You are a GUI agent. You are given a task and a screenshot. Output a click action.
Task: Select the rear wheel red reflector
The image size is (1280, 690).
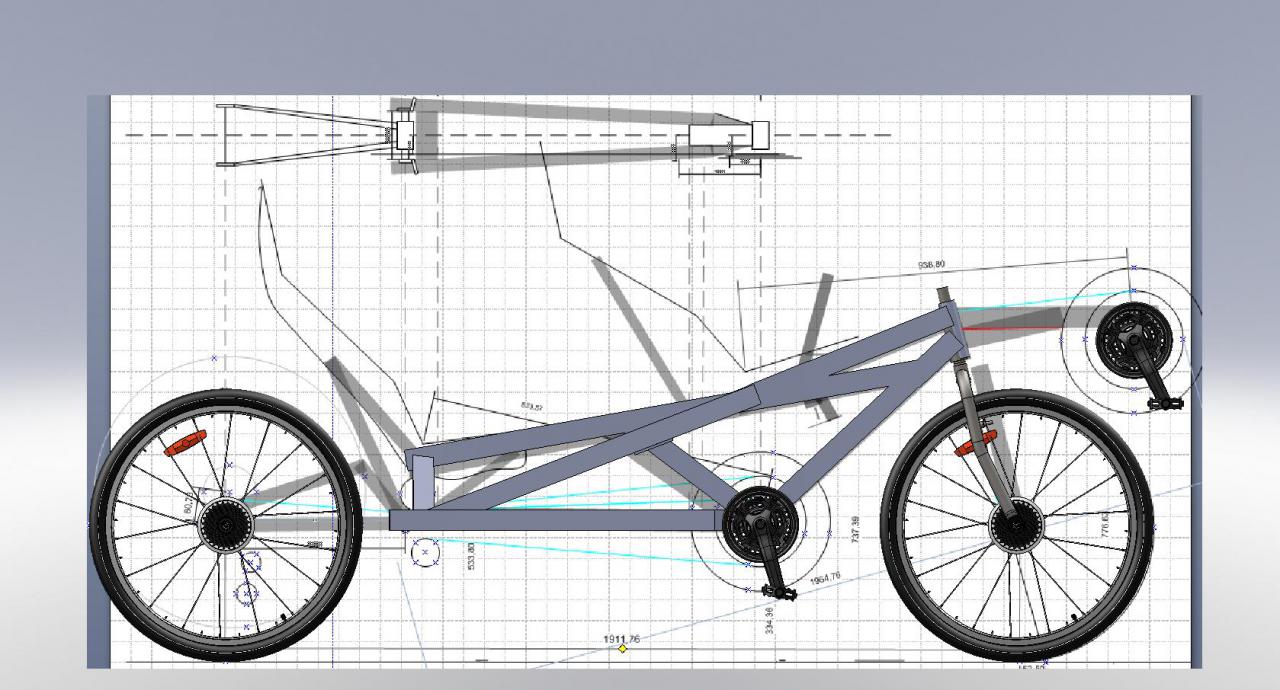[x=185, y=443]
